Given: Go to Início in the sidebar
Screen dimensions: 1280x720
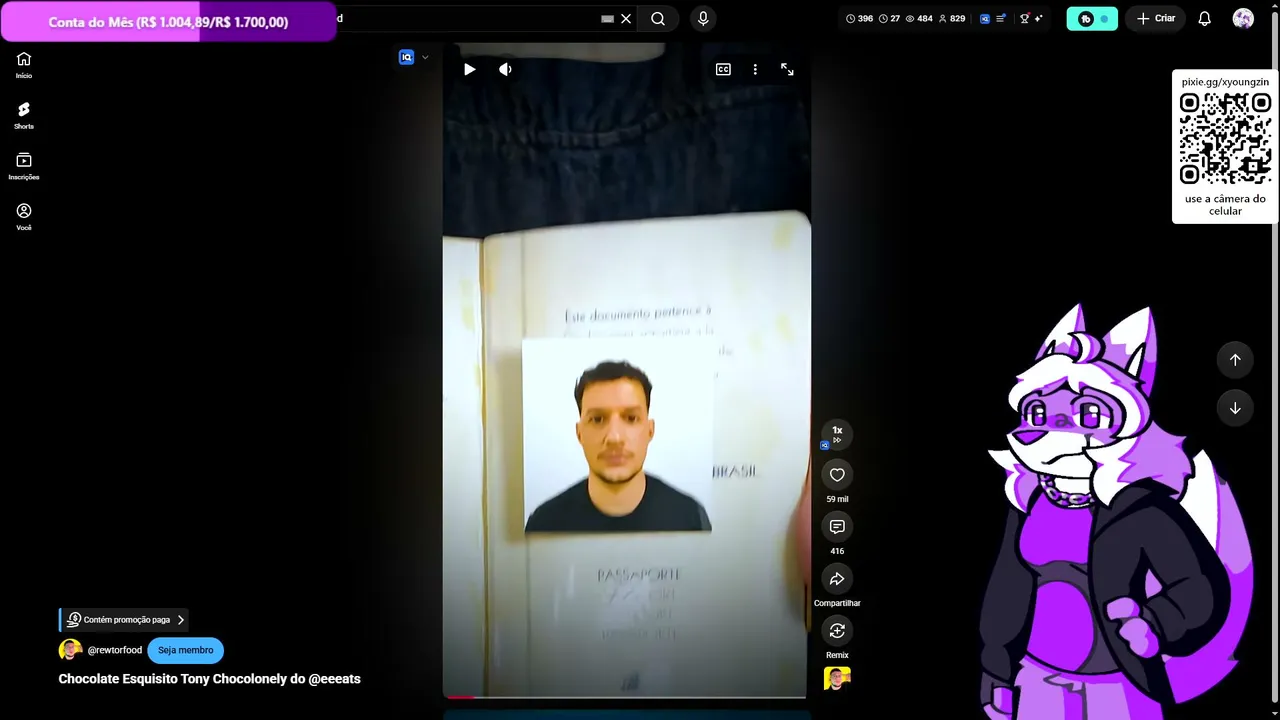Looking at the screenshot, I should [x=24, y=65].
